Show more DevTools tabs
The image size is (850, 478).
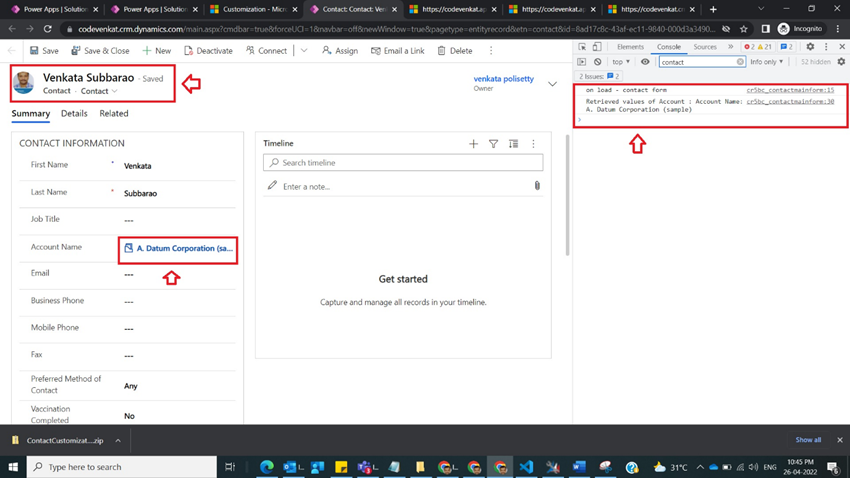(x=730, y=47)
